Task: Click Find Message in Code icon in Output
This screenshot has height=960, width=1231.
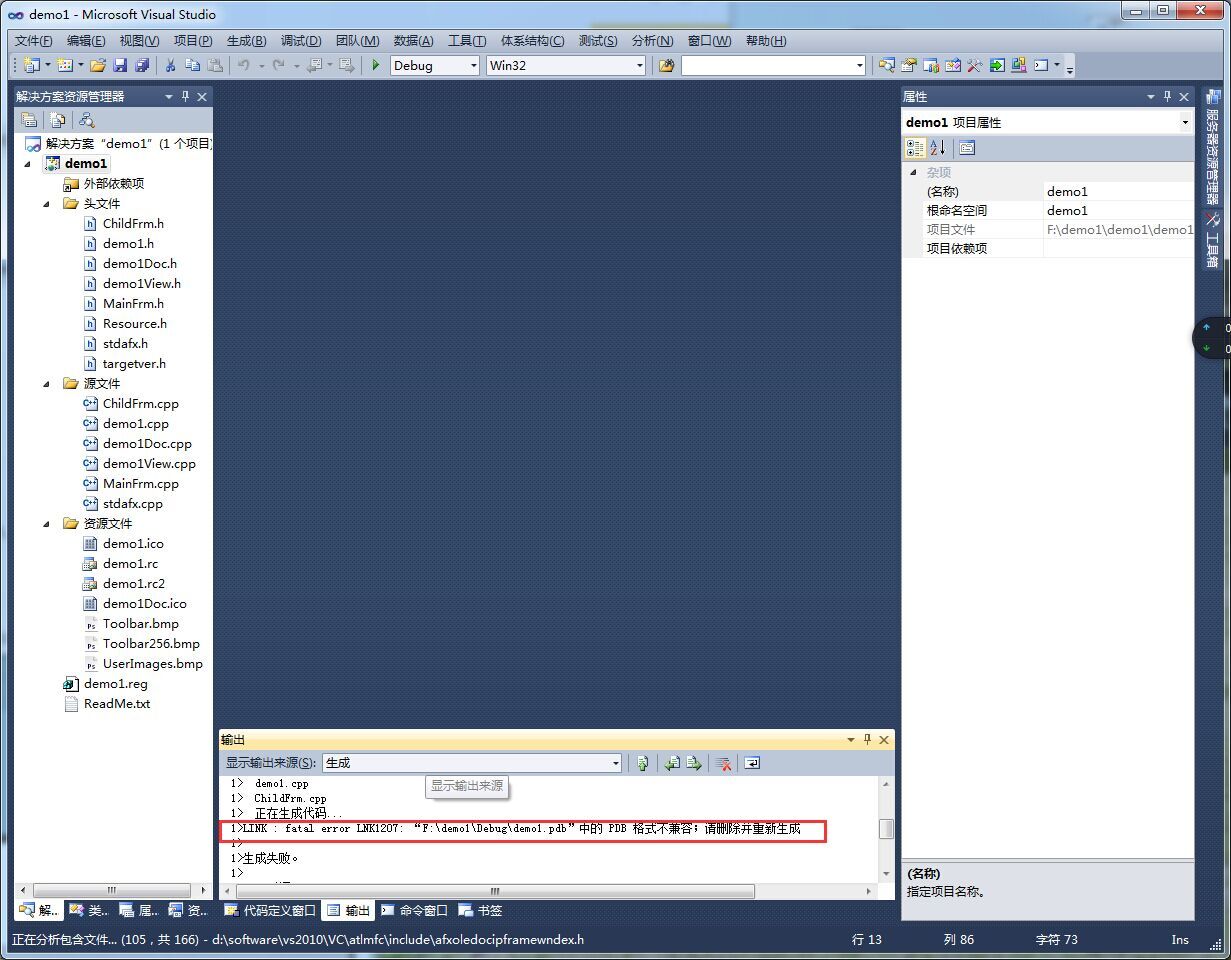Action: (x=643, y=763)
